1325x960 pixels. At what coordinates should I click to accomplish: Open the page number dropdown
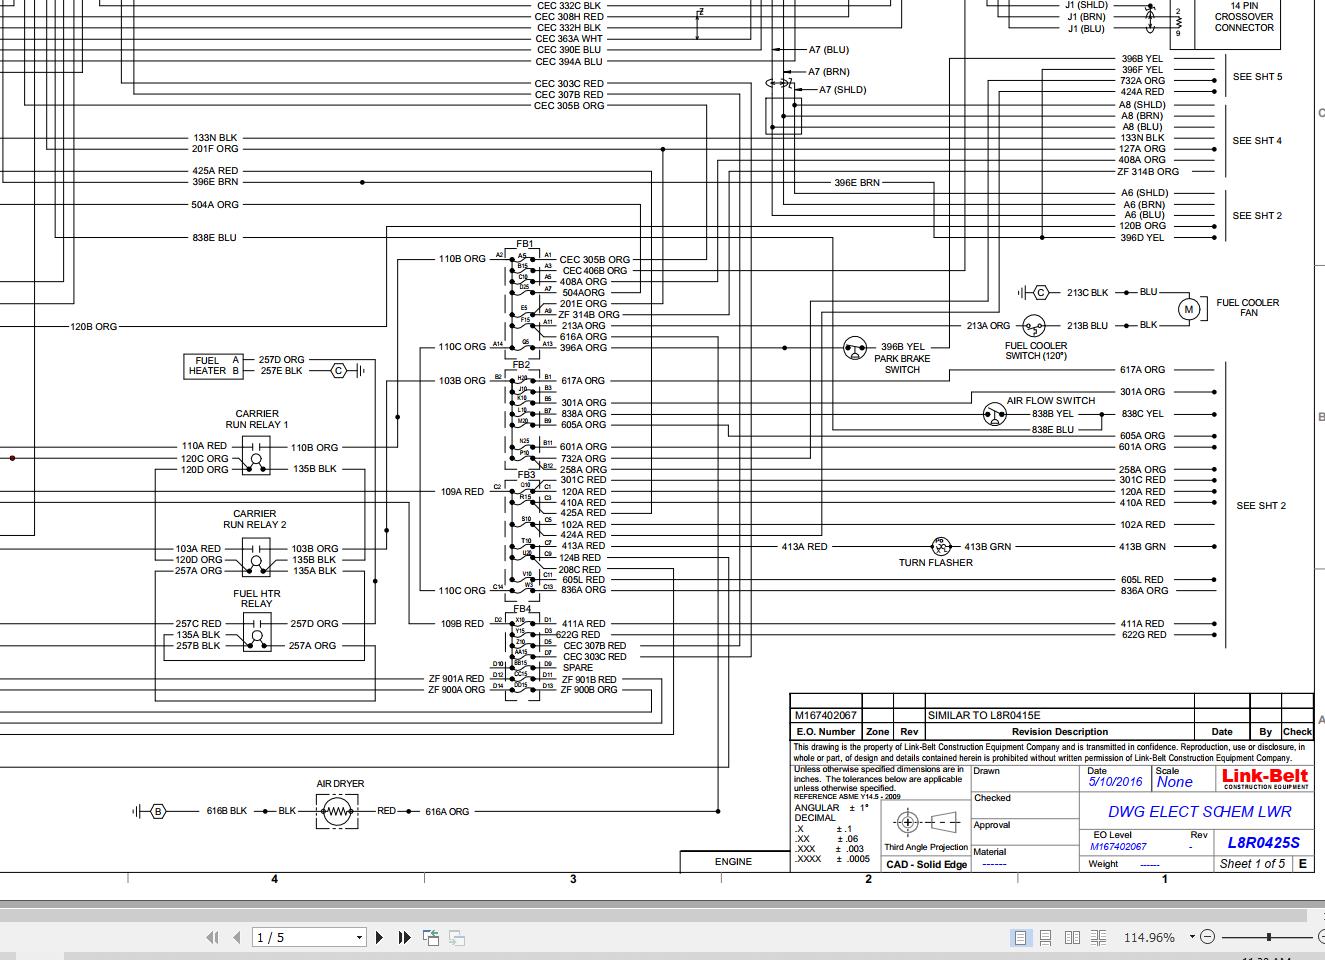[x=358, y=938]
